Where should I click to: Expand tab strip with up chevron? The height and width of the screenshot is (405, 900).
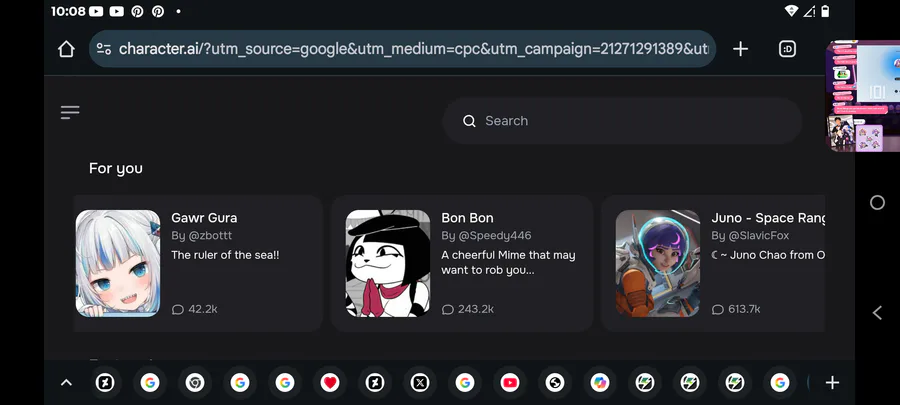67,383
